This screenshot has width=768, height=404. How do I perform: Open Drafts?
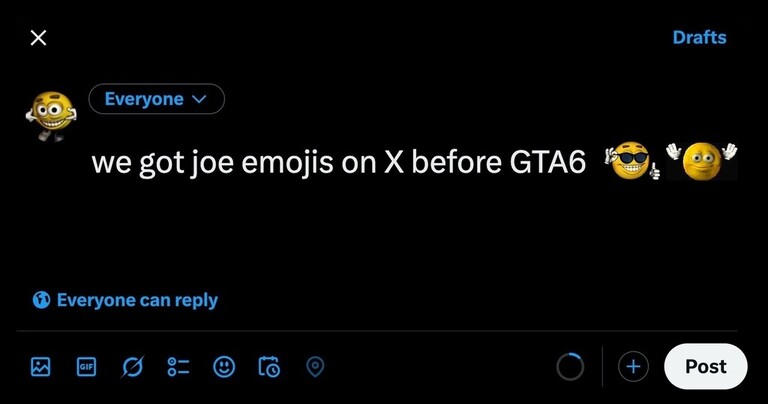[x=699, y=38]
